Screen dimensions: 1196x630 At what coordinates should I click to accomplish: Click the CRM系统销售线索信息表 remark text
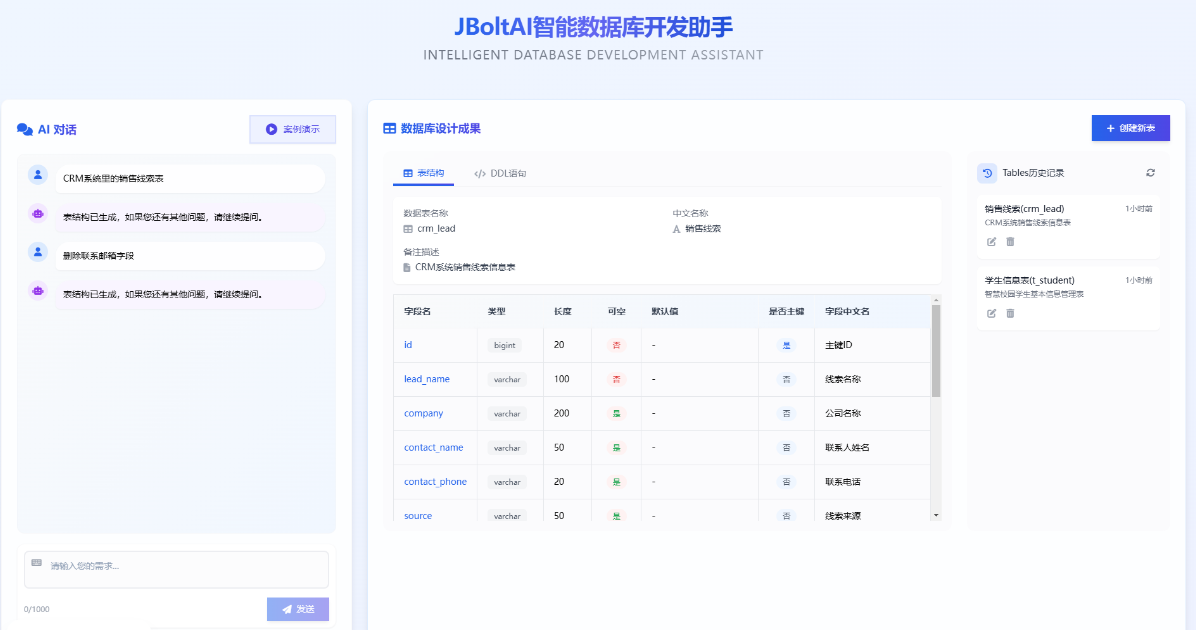tap(465, 268)
